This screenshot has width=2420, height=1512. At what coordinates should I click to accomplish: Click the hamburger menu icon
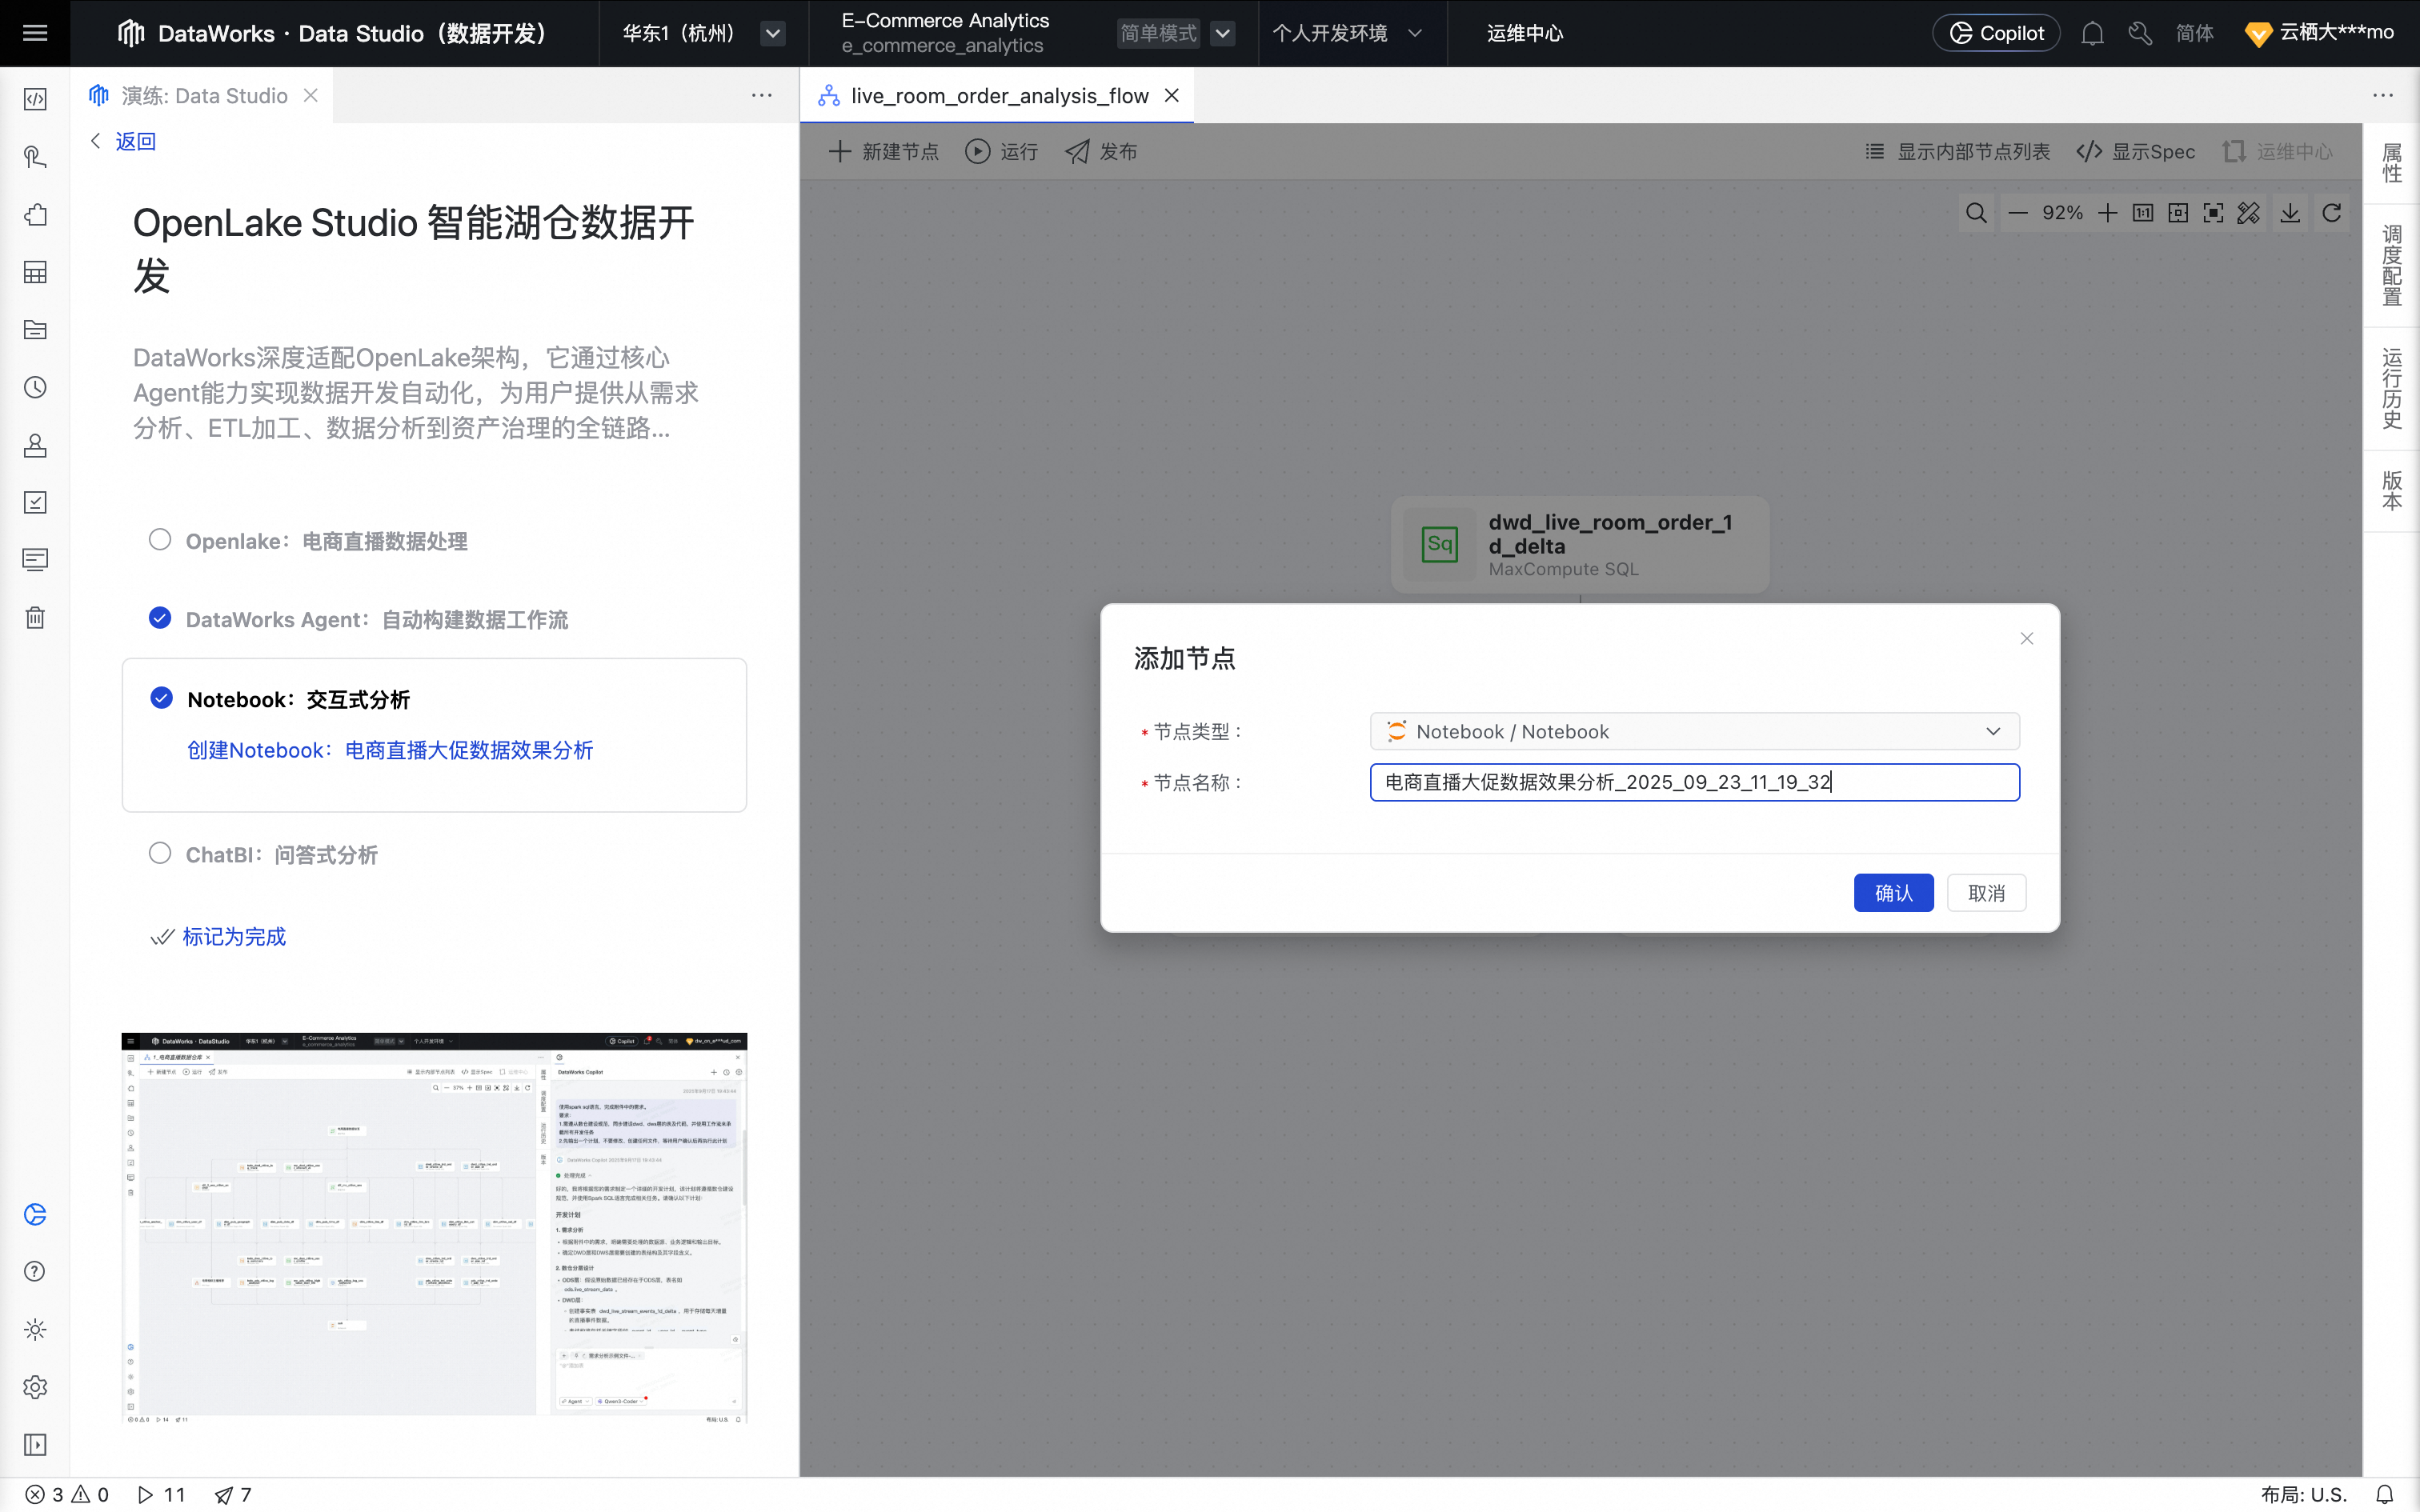point(35,33)
